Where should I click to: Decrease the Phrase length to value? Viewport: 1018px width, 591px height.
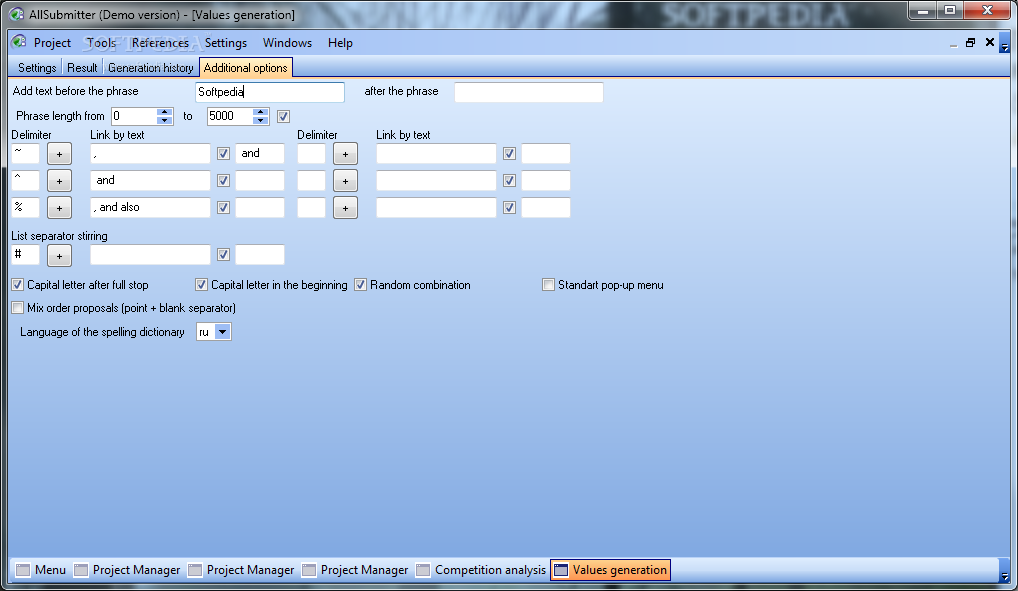click(x=260, y=121)
